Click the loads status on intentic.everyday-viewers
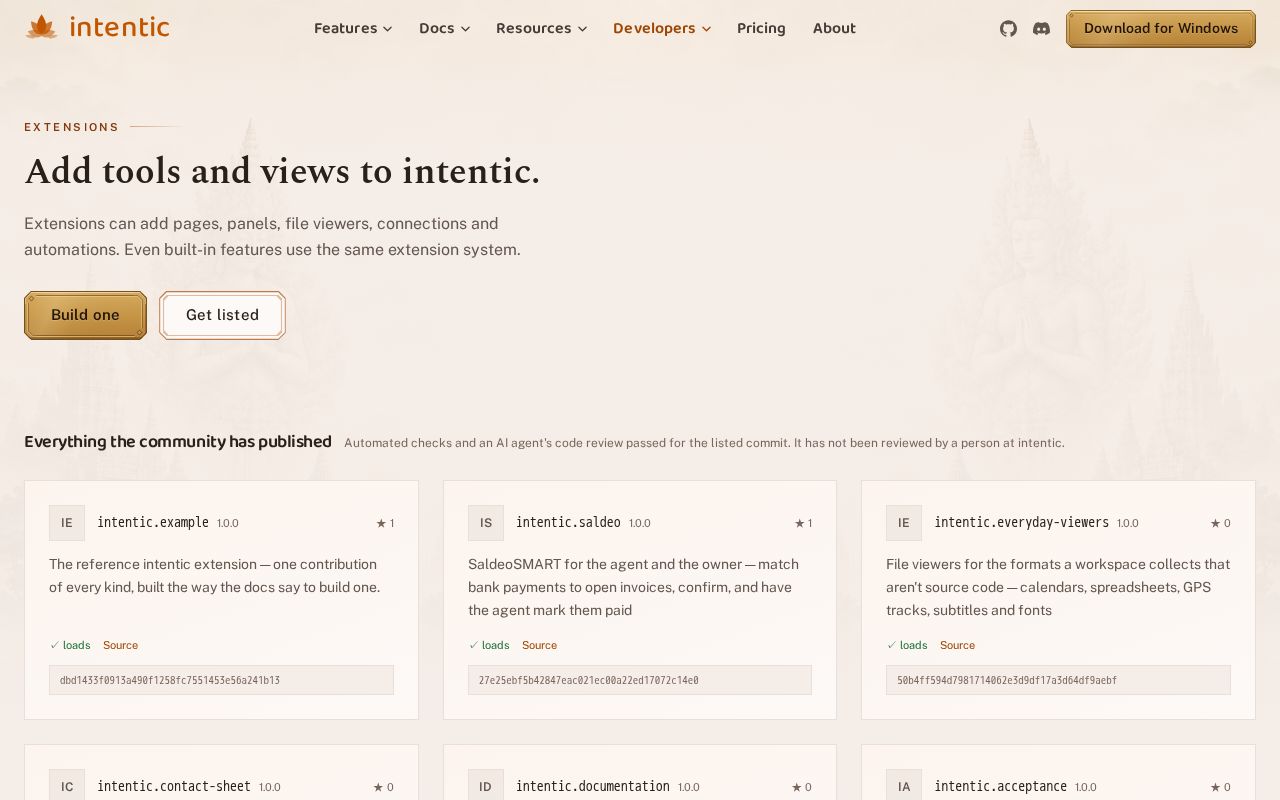1280x800 pixels. (907, 645)
